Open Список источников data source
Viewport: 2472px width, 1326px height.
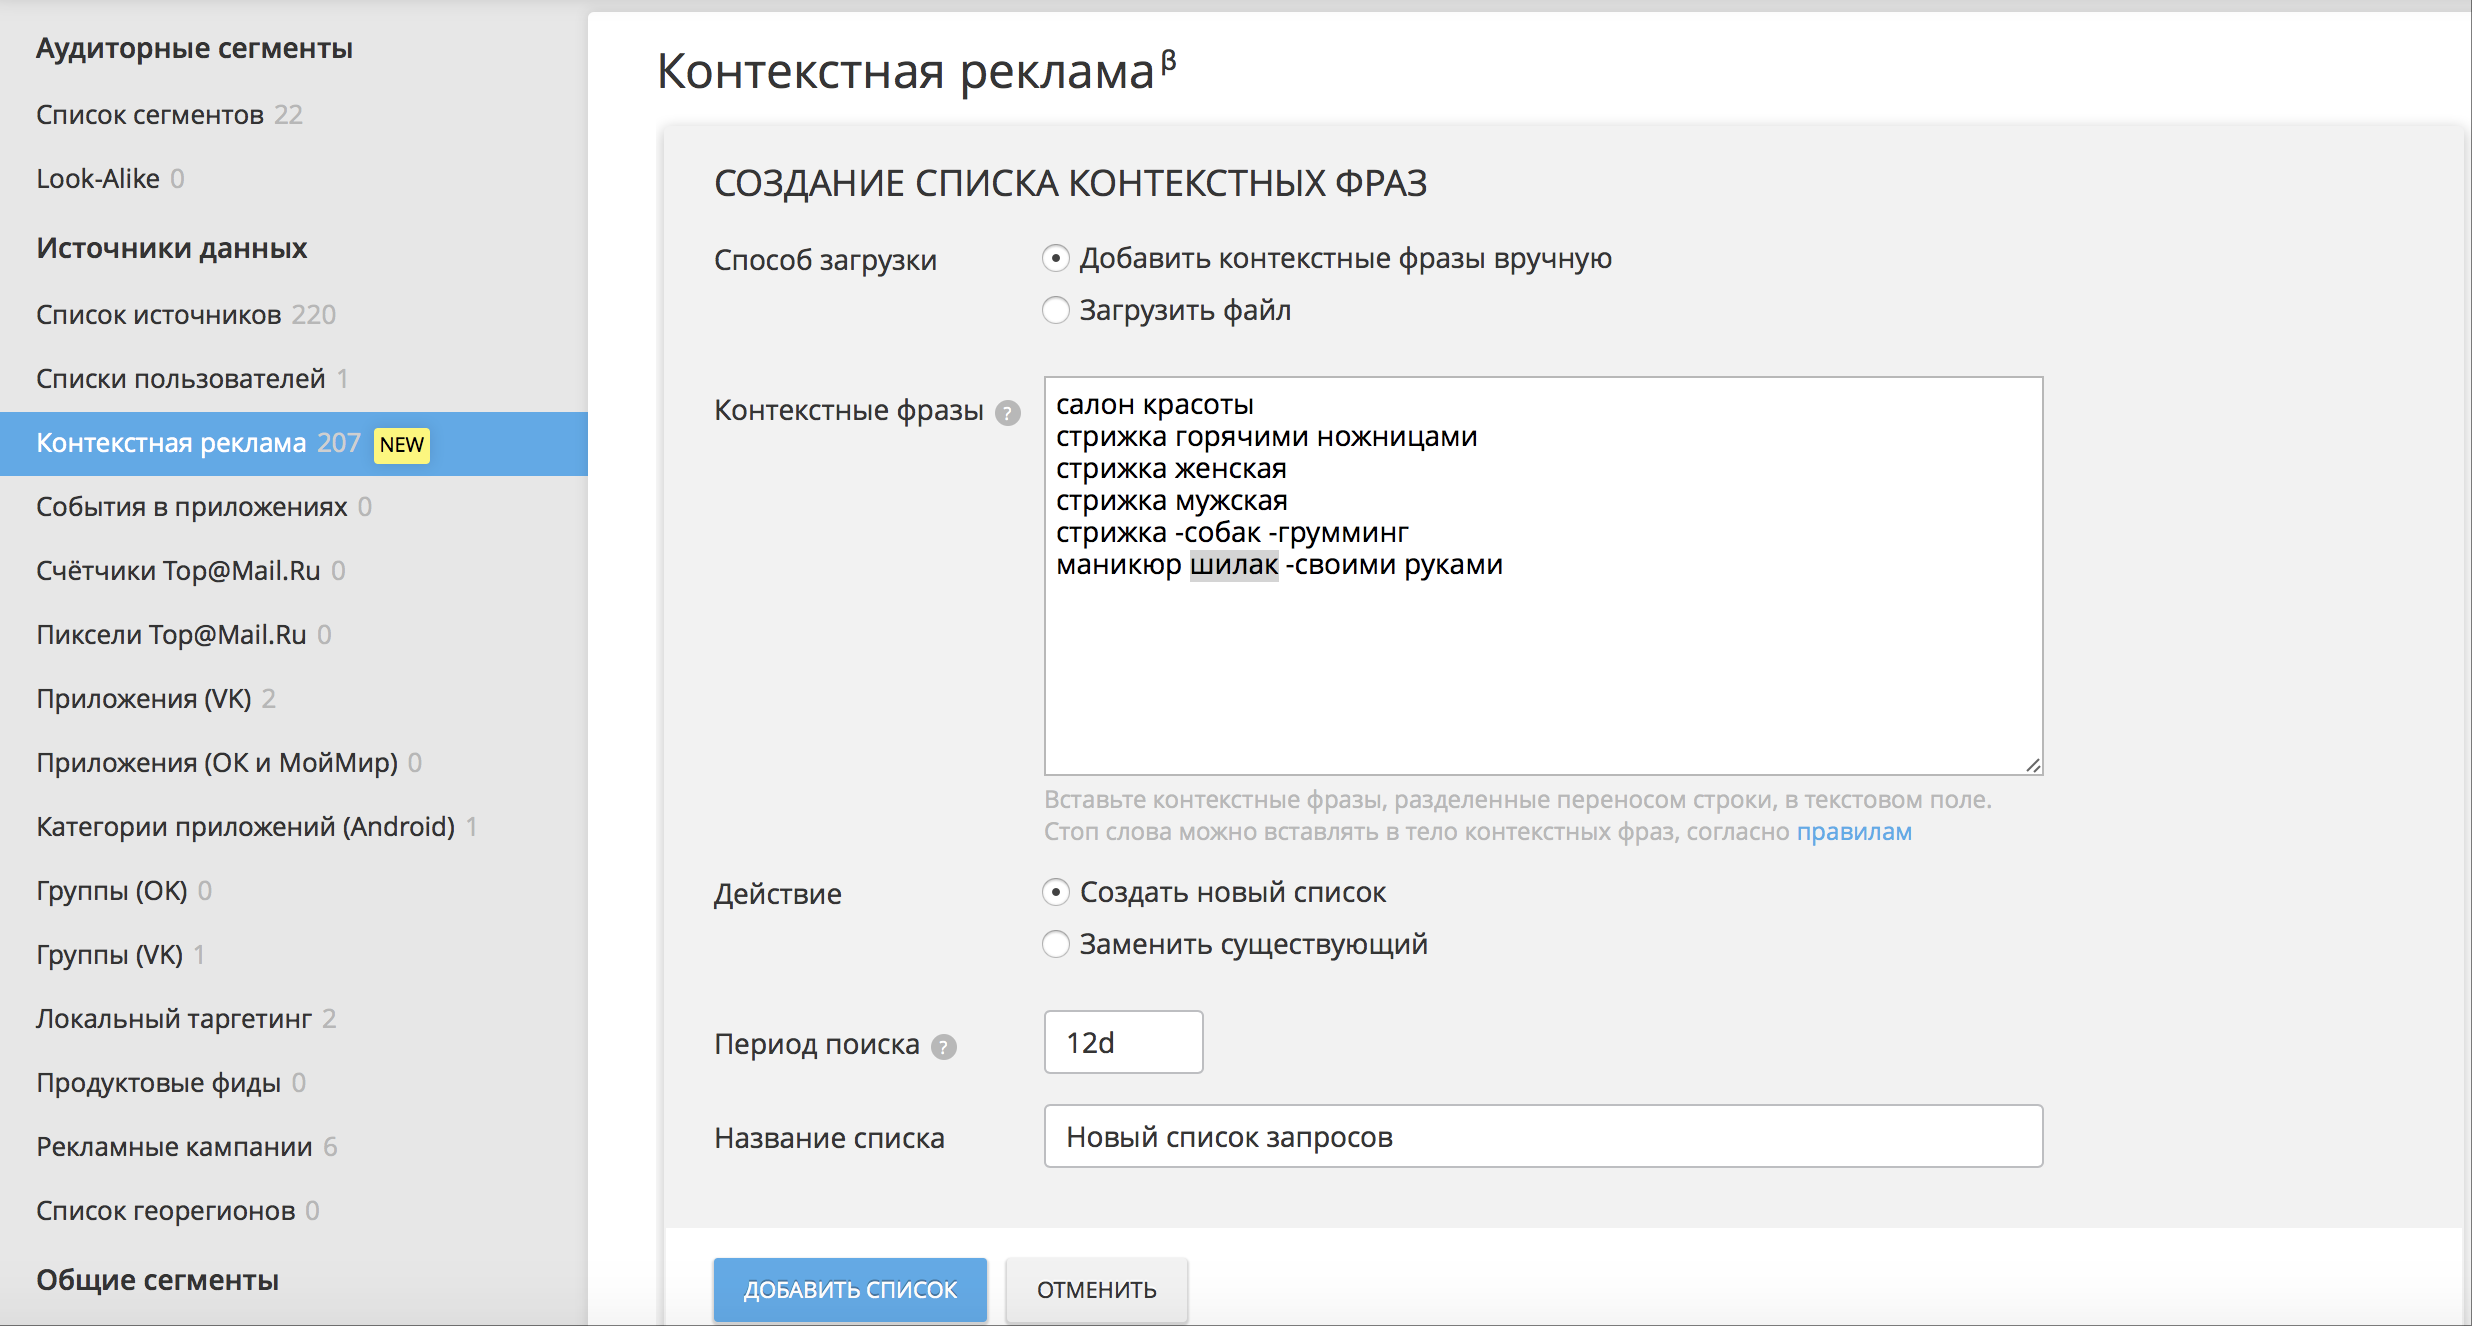coord(159,314)
